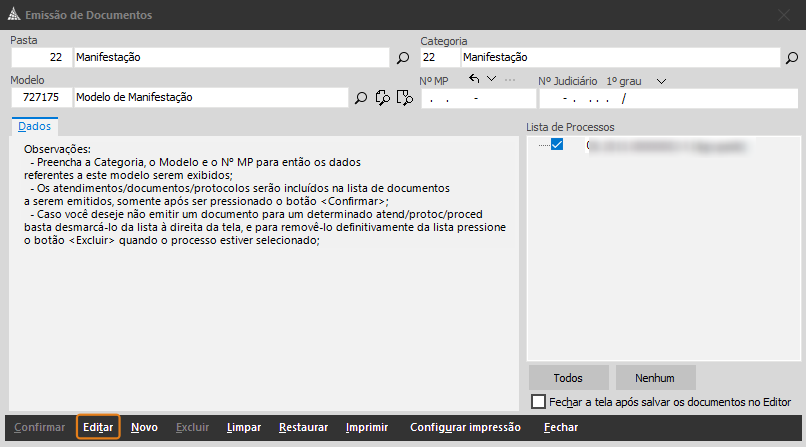Click the Nº MP input field
This screenshot has width=806, height=447.
(479, 99)
